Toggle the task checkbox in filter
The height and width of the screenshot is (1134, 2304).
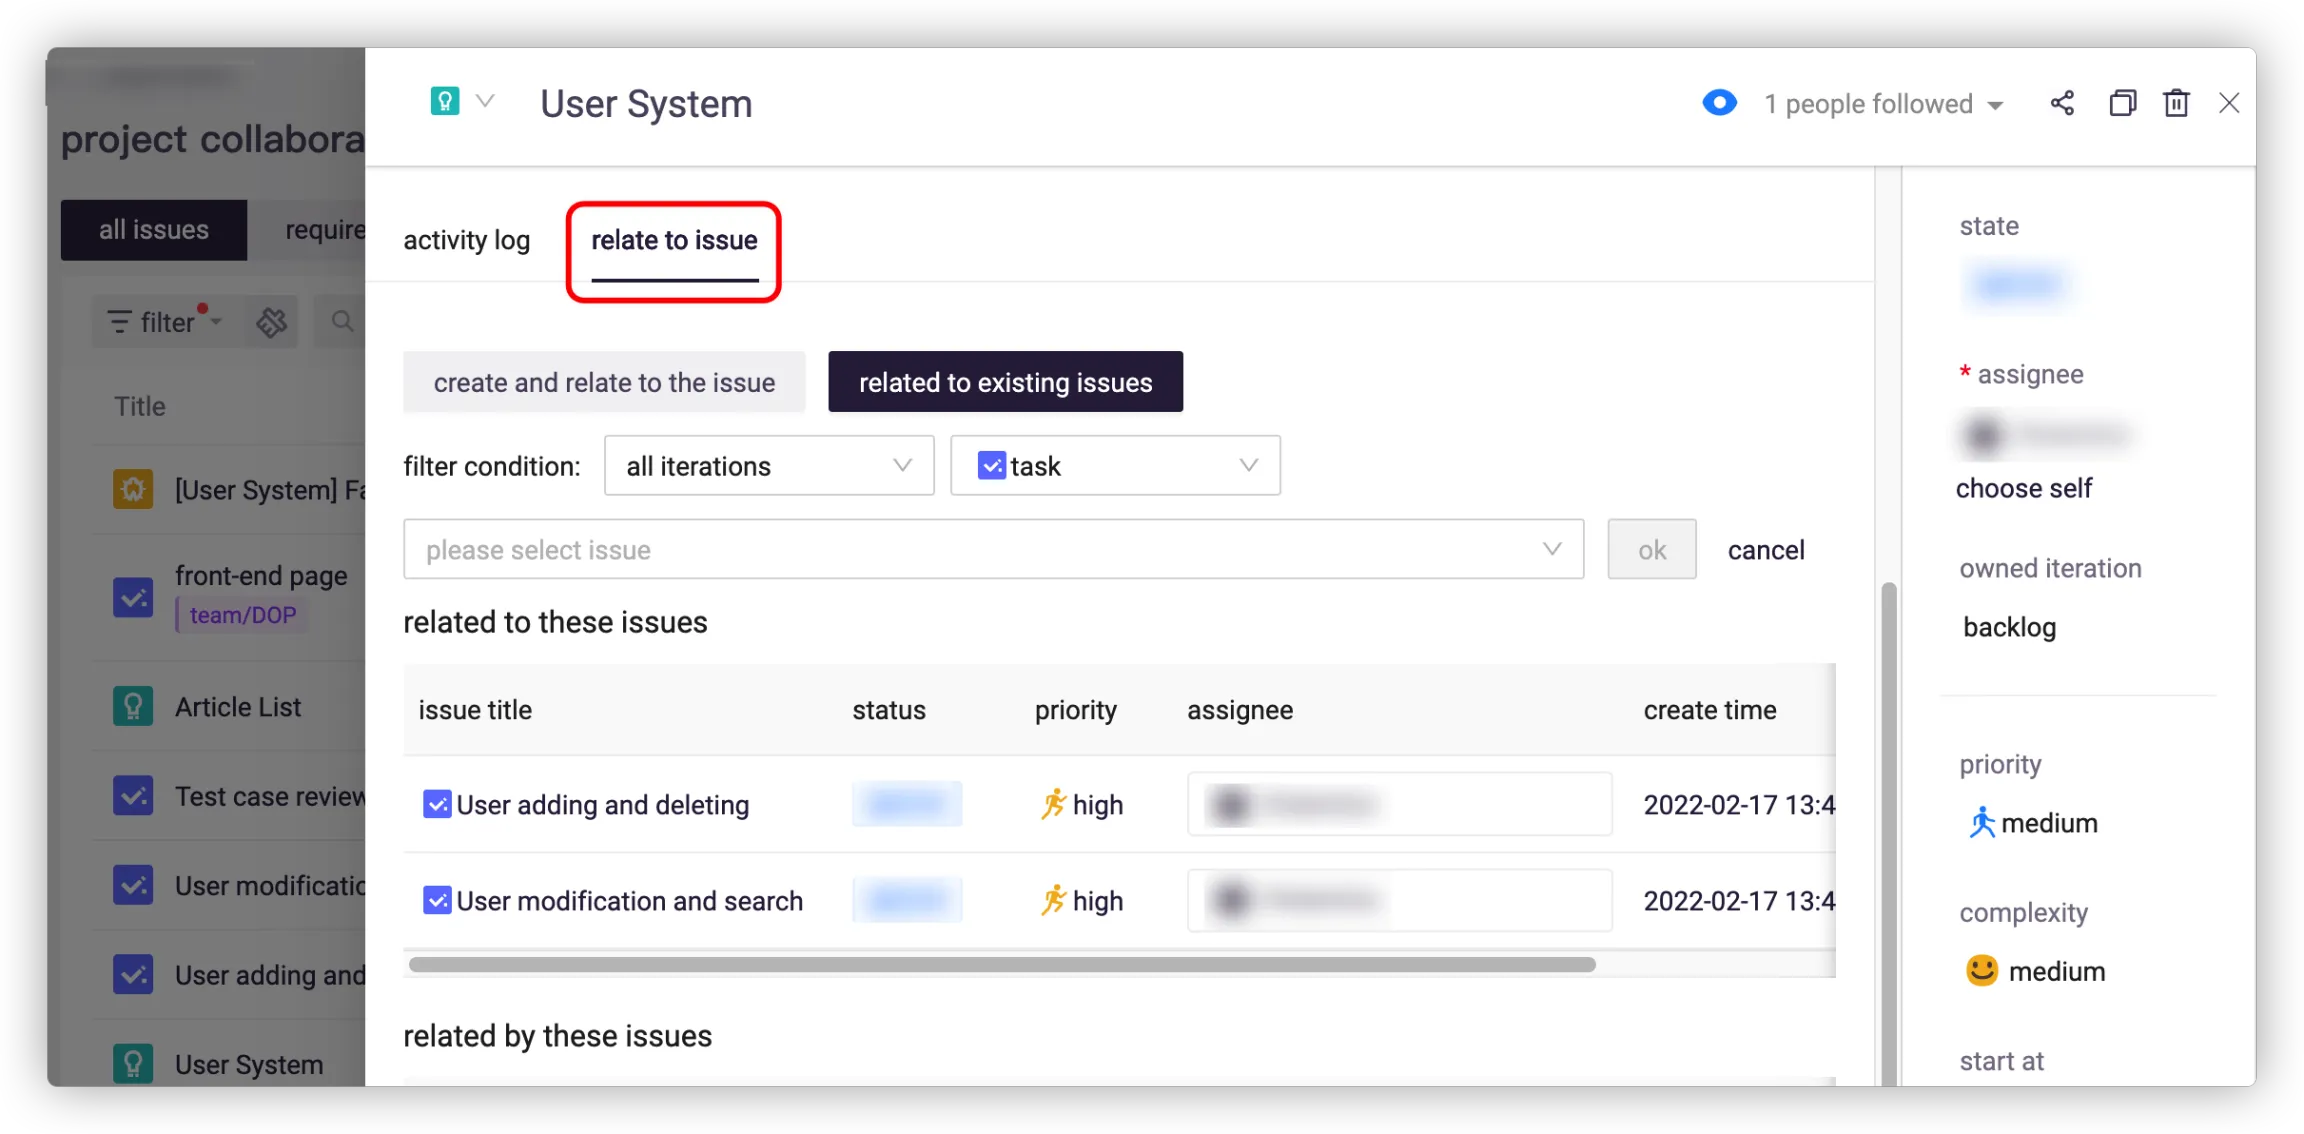point(991,466)
